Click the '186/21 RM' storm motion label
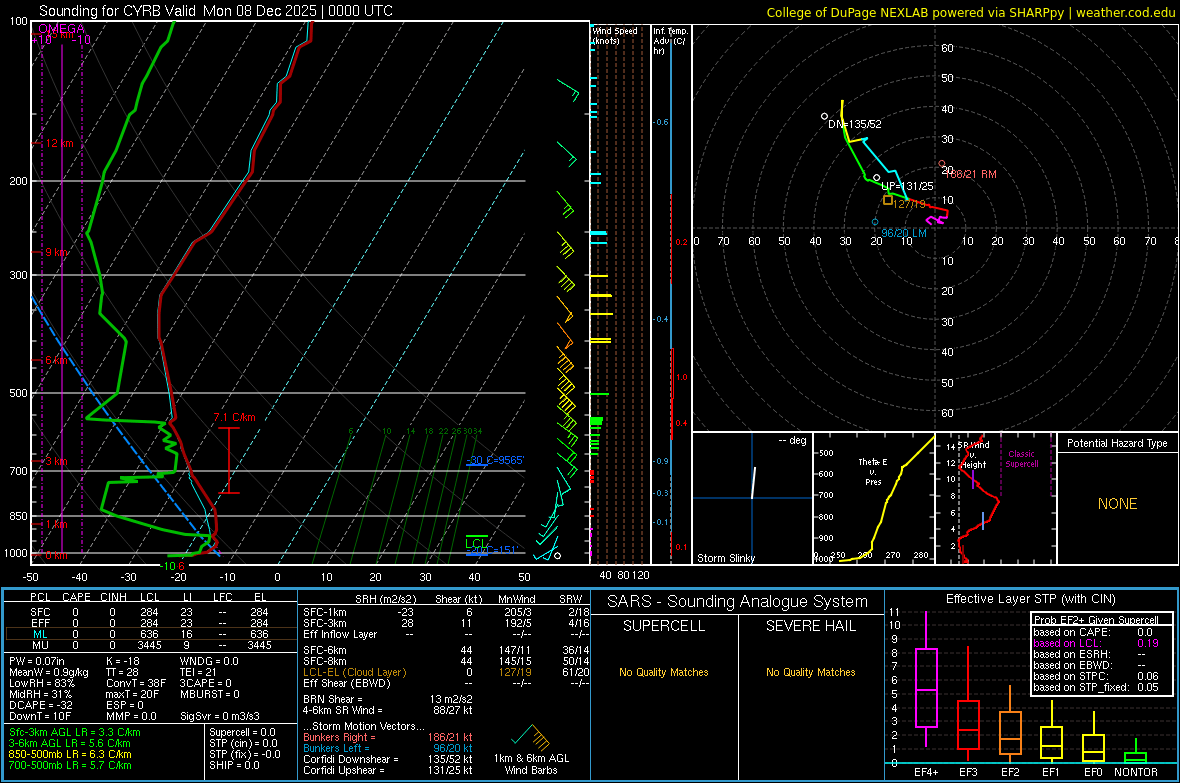 click(x=971, y=174)
